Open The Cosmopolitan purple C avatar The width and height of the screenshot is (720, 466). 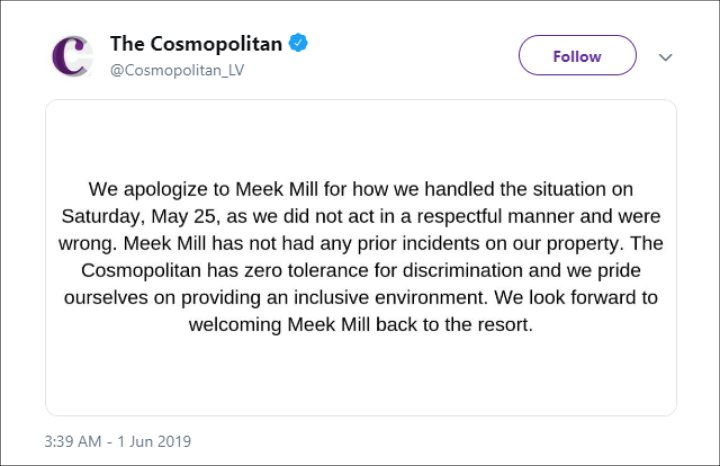72,56
